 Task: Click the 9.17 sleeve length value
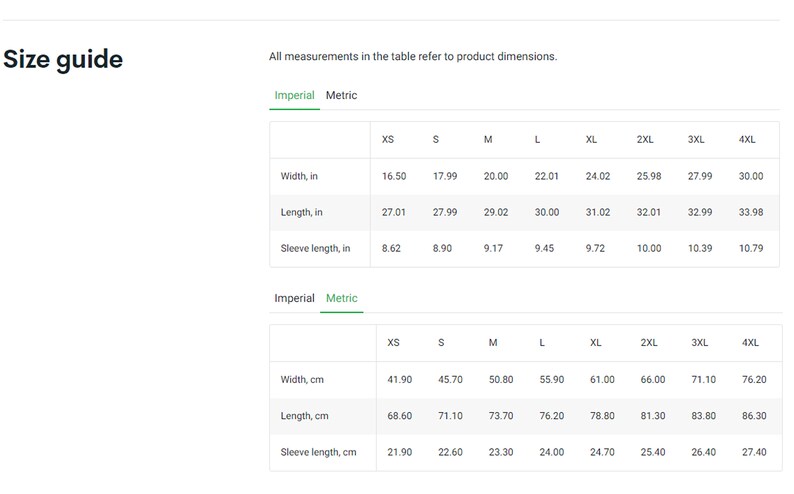pos(493,248)
